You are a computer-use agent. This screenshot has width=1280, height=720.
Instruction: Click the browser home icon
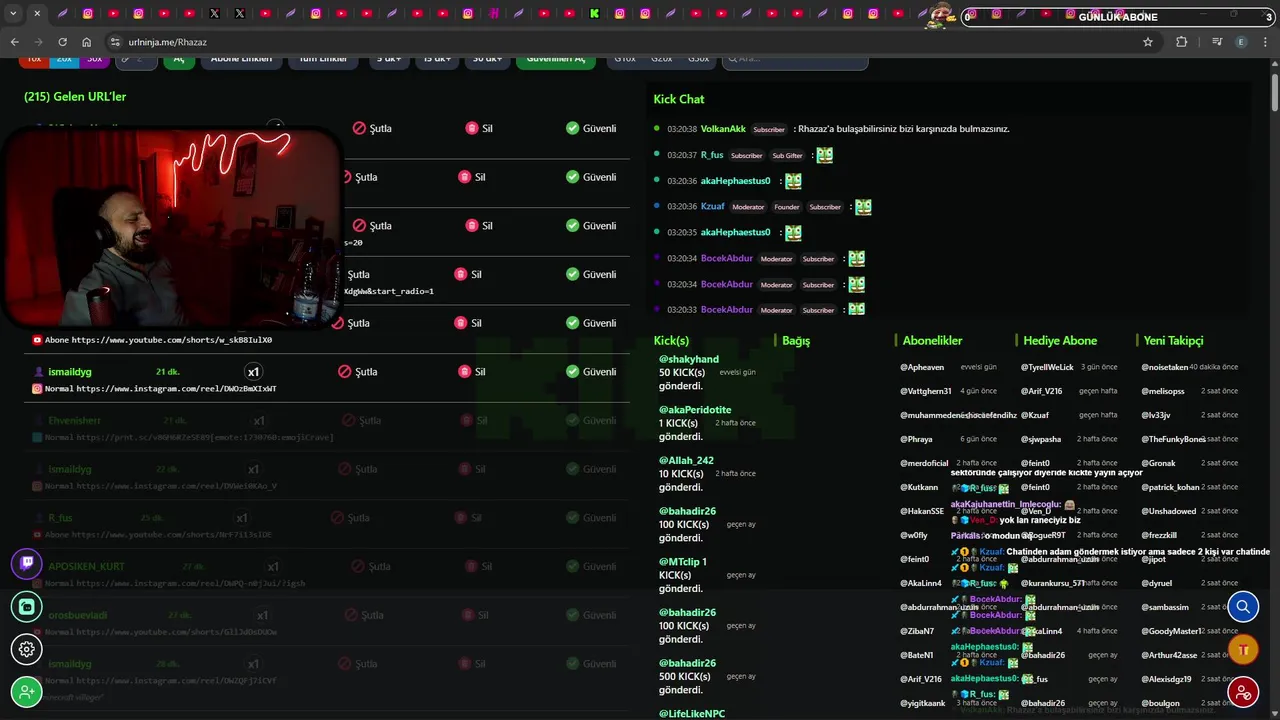pos(86,42)
